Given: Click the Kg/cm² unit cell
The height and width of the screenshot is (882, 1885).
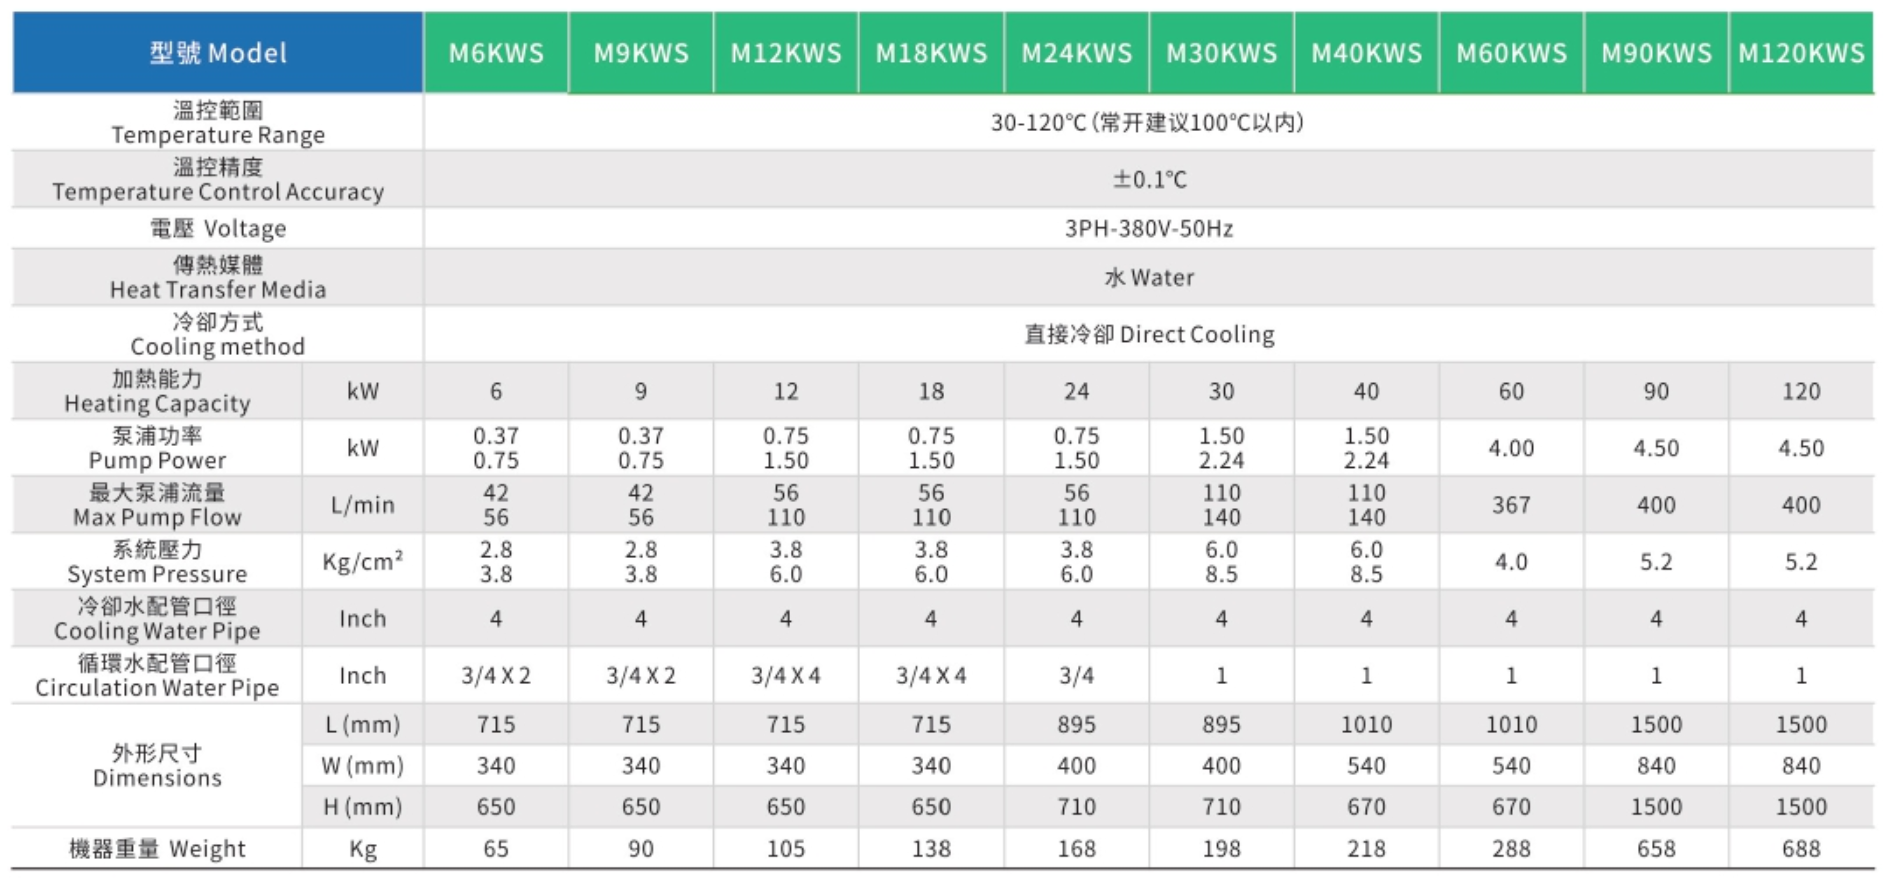Looking at the screenshot, I should pos(362,562).
